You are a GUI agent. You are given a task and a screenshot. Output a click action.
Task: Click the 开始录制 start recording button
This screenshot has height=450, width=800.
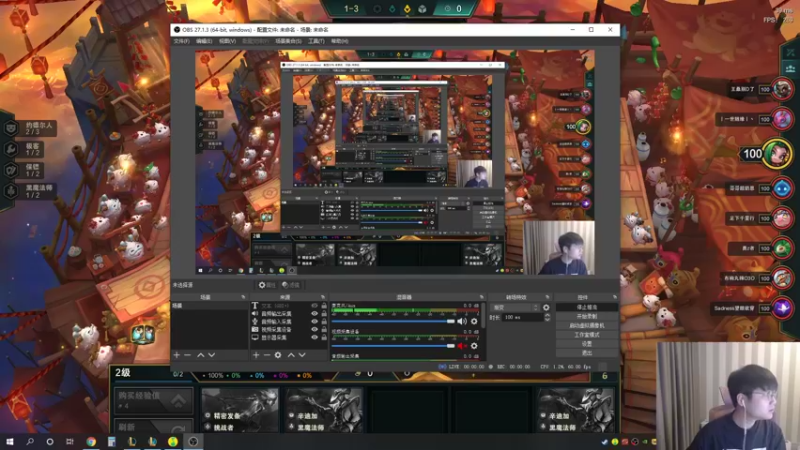click(x=586, y=316)
